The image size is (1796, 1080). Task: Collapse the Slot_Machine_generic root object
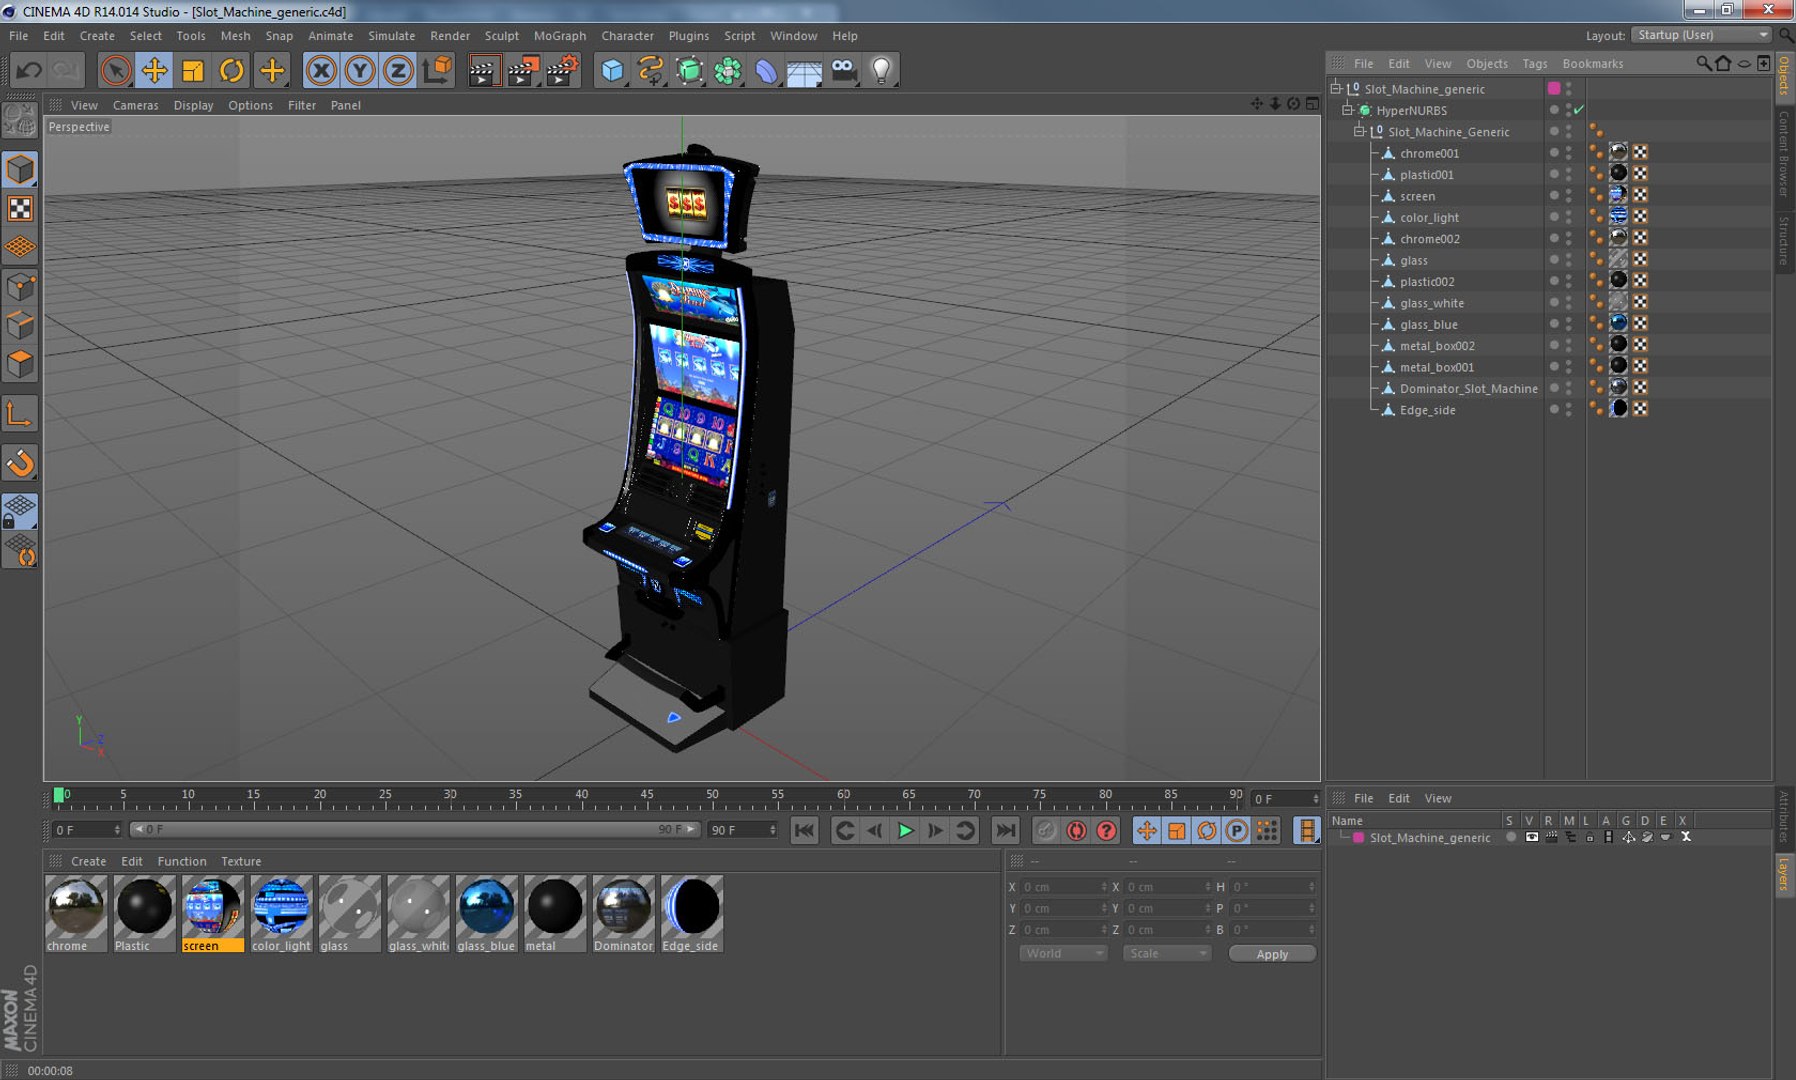[x=1336, y=88]
